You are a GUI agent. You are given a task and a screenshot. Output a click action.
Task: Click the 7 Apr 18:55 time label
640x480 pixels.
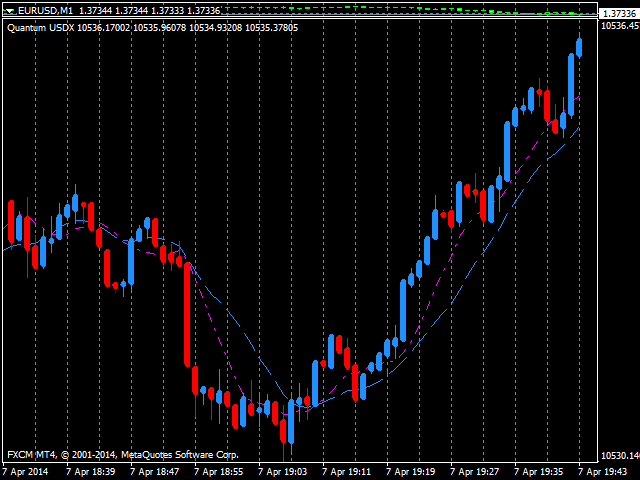tap(219, 471)
